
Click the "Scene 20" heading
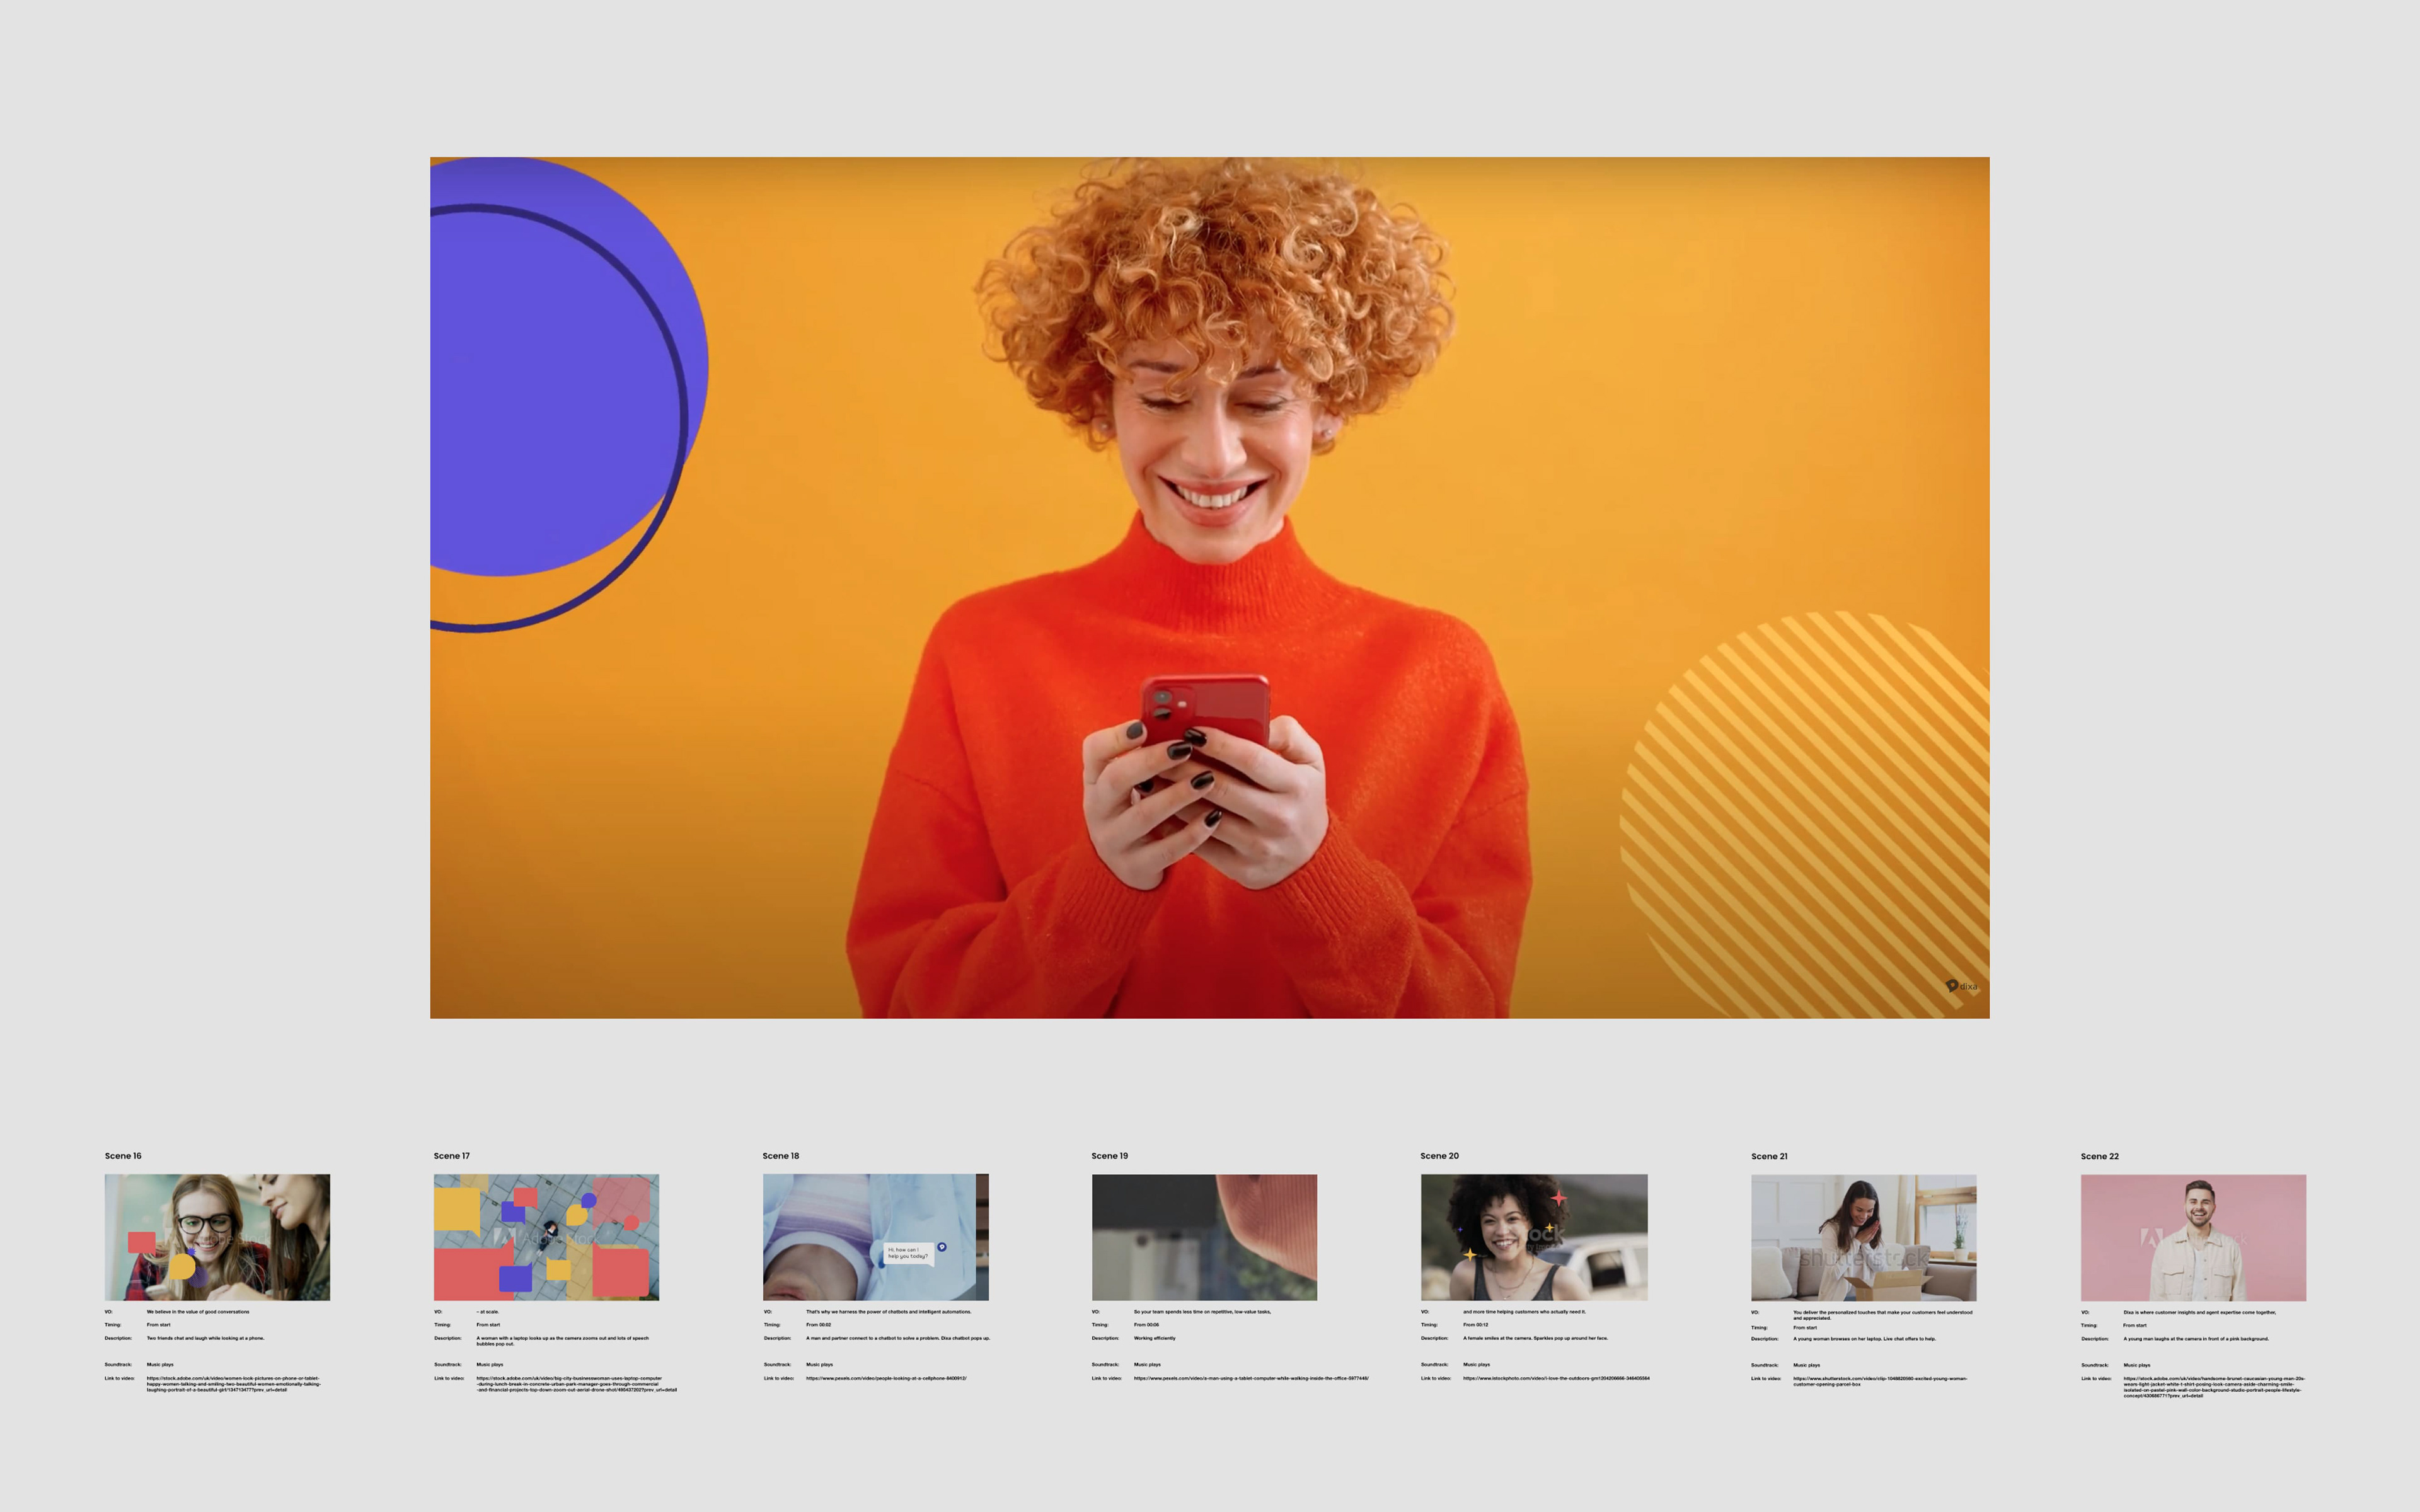tap(1440, 1155)
